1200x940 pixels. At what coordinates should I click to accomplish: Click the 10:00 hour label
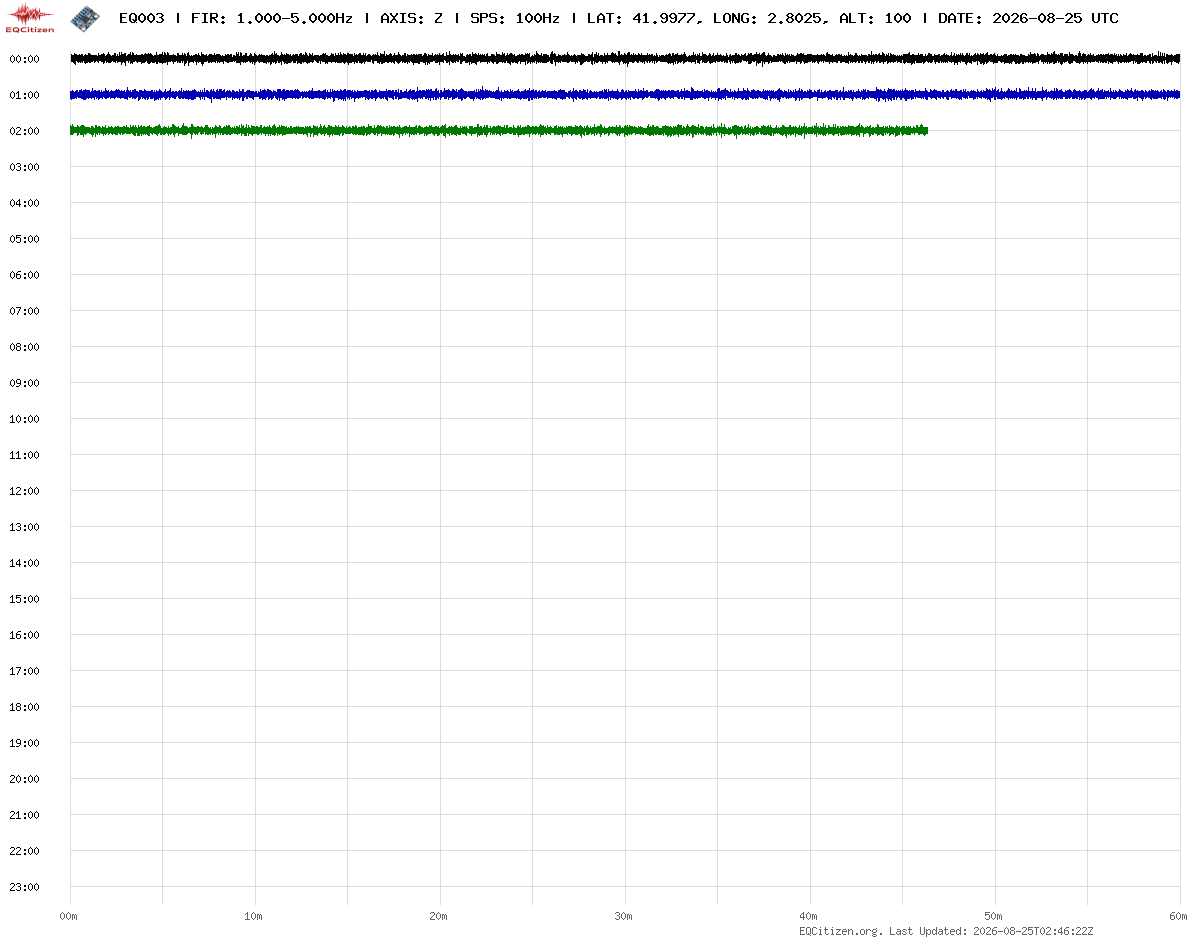click(24, 419)
